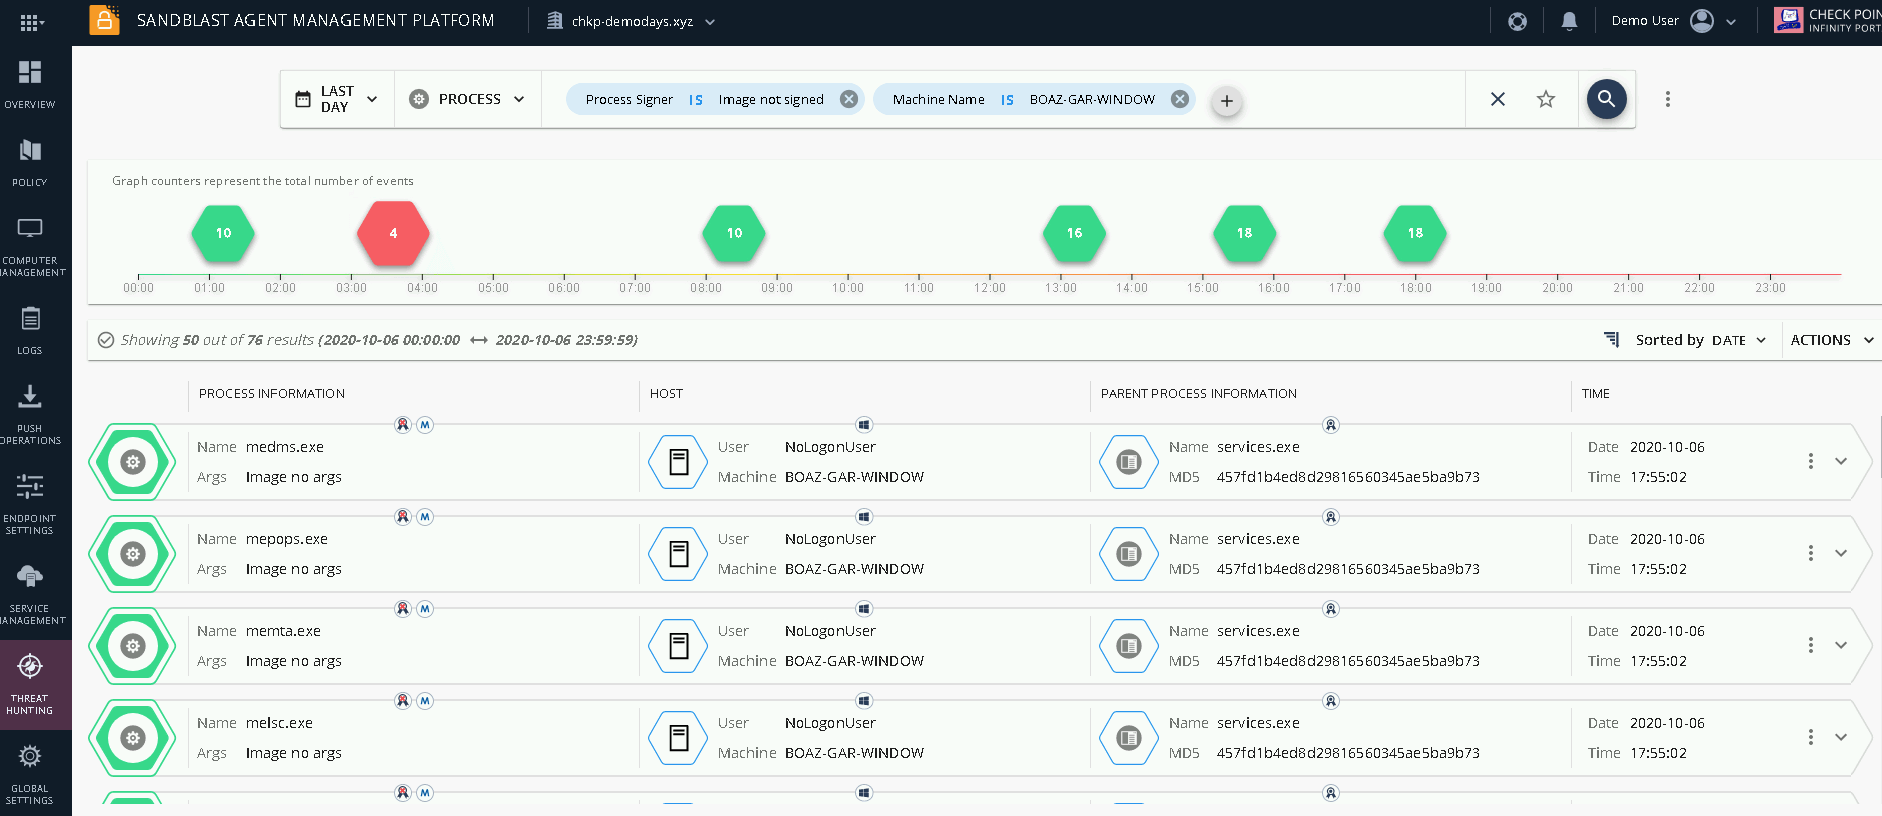Expand the memta.exe row details

(x=1841, y=645)
